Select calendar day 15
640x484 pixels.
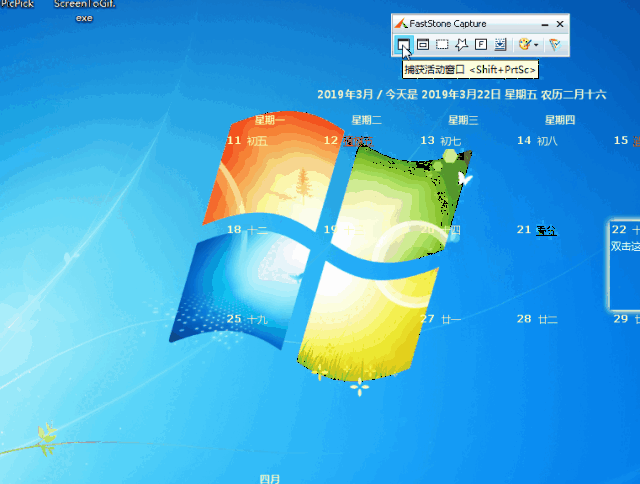point(627,141)
